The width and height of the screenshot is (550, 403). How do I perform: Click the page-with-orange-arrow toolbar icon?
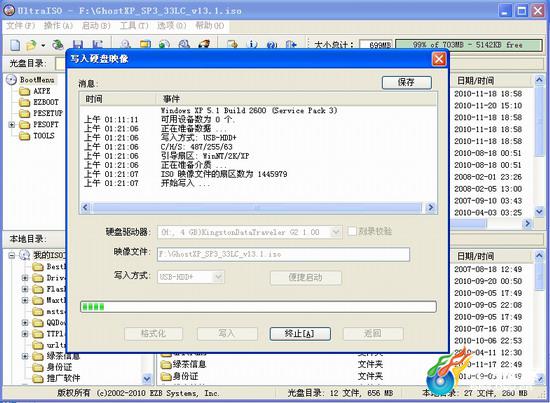pyautogui.click(x=232, y=45)
